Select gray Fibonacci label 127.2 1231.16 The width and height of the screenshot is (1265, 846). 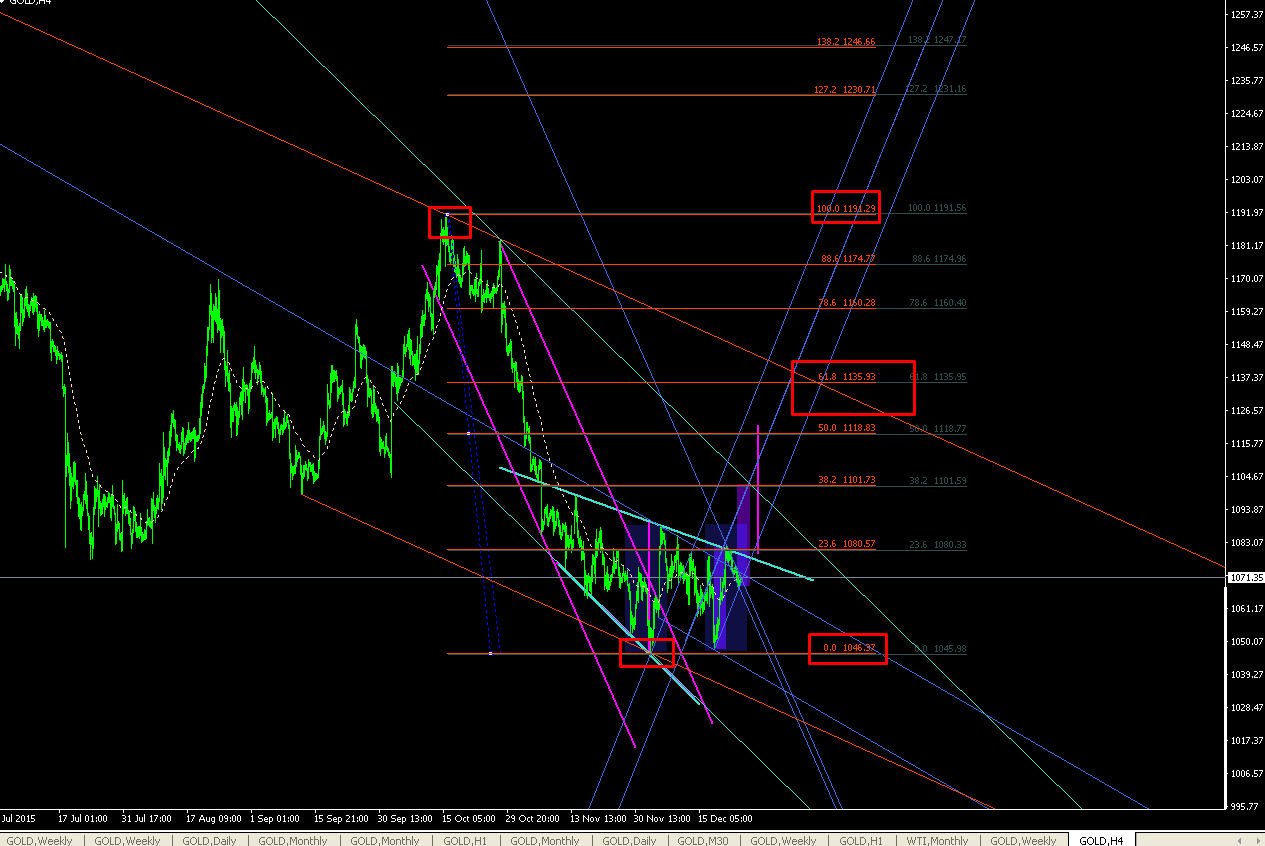pos(937,89)
